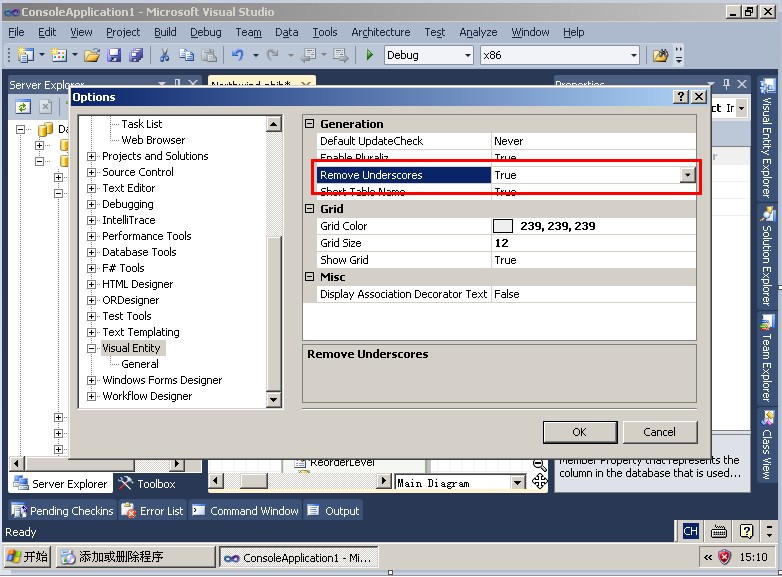782x577 pixels.
Task: Switch to the Toolbox tab
Action: point(147,484)
